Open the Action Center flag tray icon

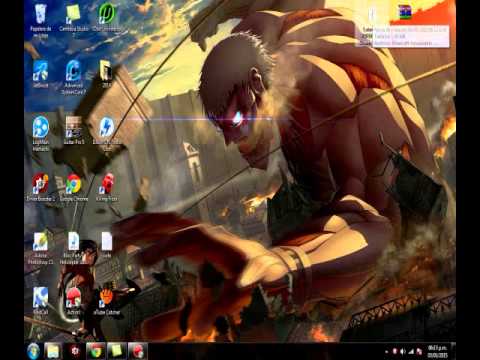(419, 351)
